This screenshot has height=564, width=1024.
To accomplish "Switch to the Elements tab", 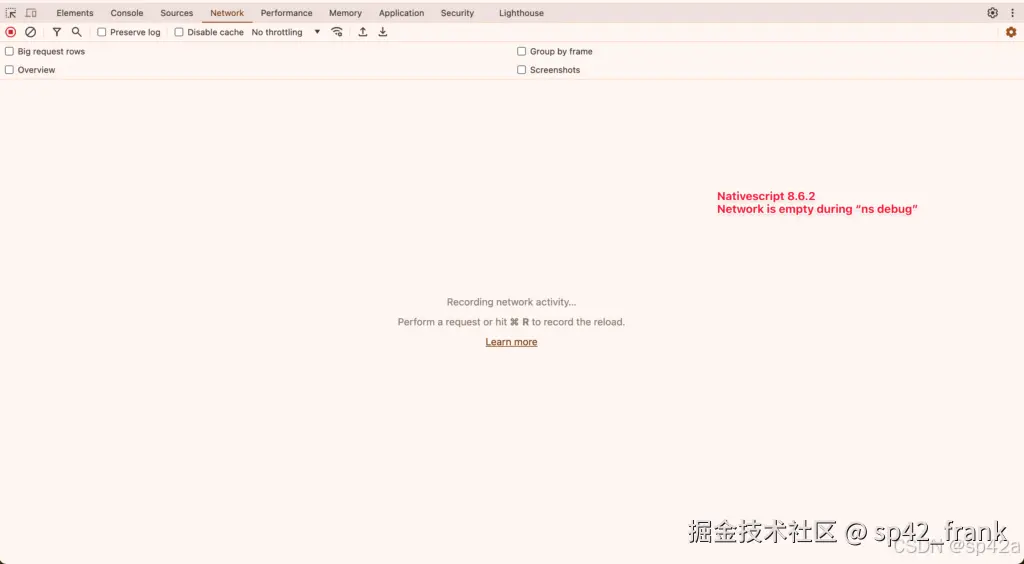I will [x=74, y=13].
